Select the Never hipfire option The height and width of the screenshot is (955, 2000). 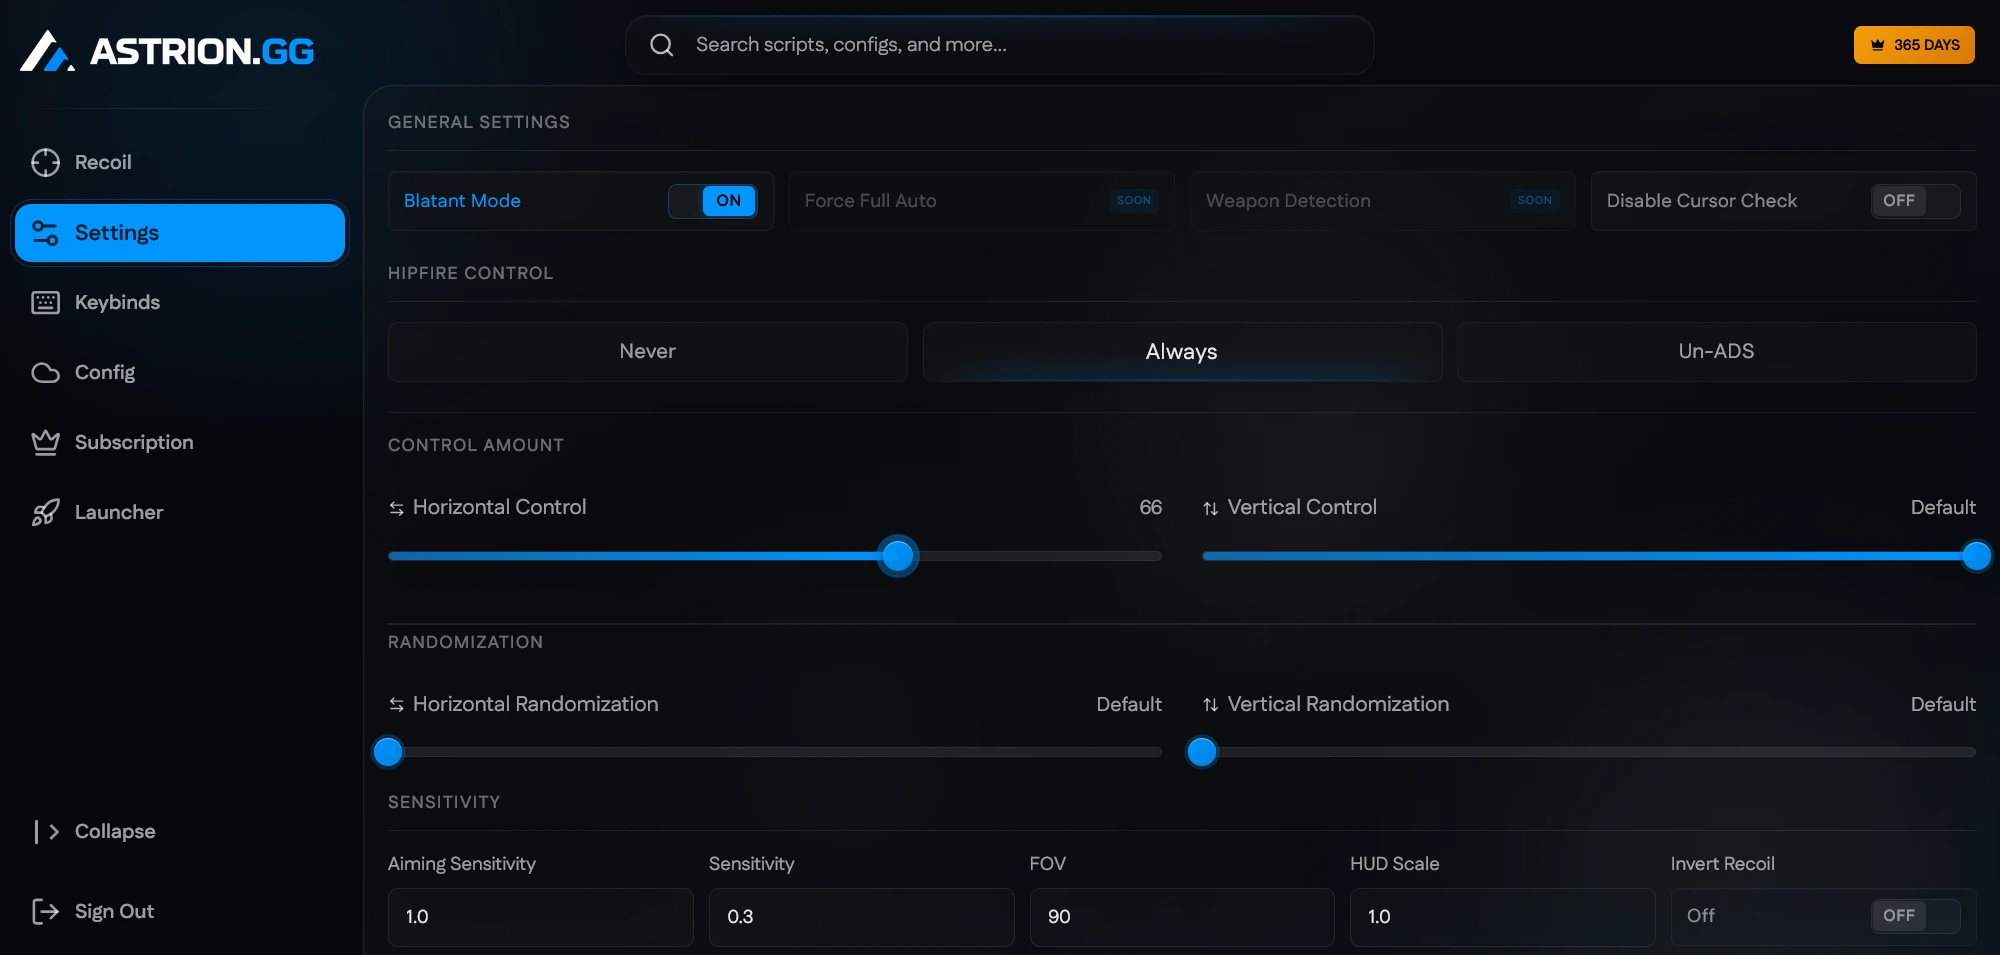point(647,351)
